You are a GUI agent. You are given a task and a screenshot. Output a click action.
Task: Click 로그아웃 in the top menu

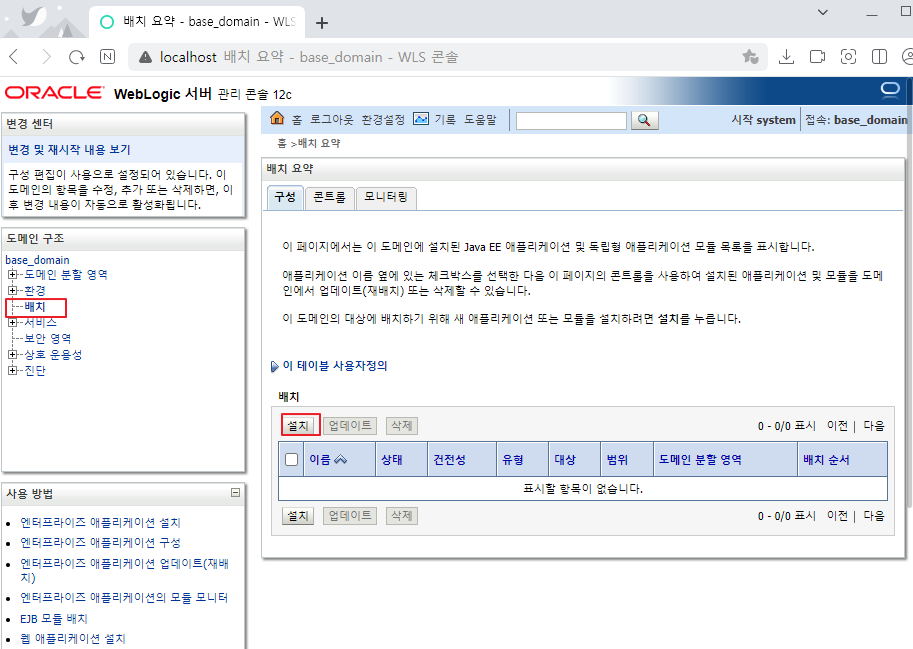click(331, 120)
